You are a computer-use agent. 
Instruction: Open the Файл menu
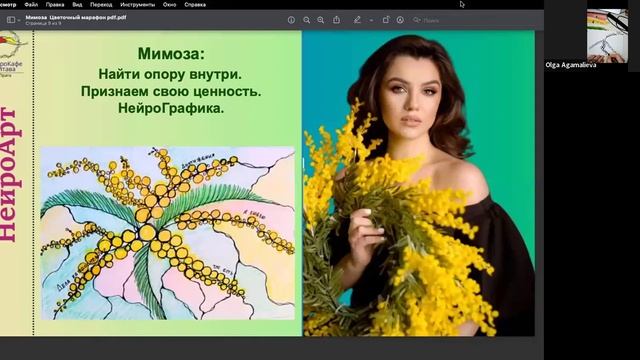[x=31, y=4]
